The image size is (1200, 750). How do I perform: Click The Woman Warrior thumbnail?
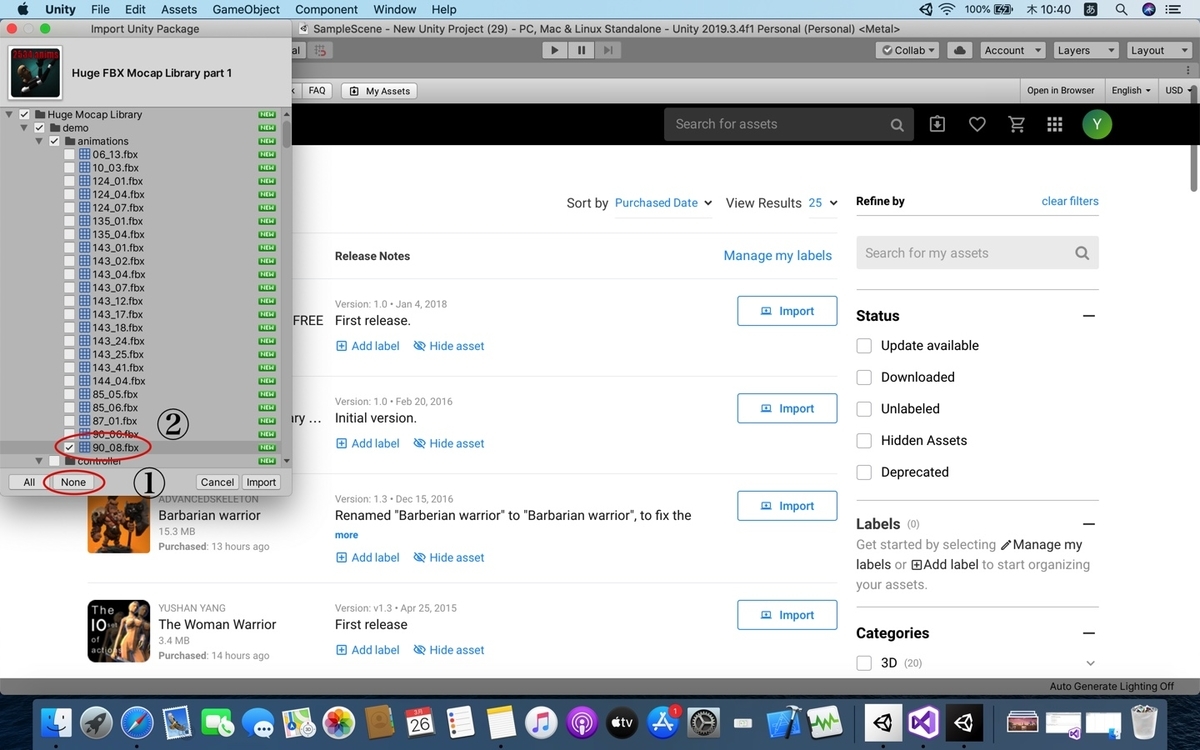pos(119,631)
